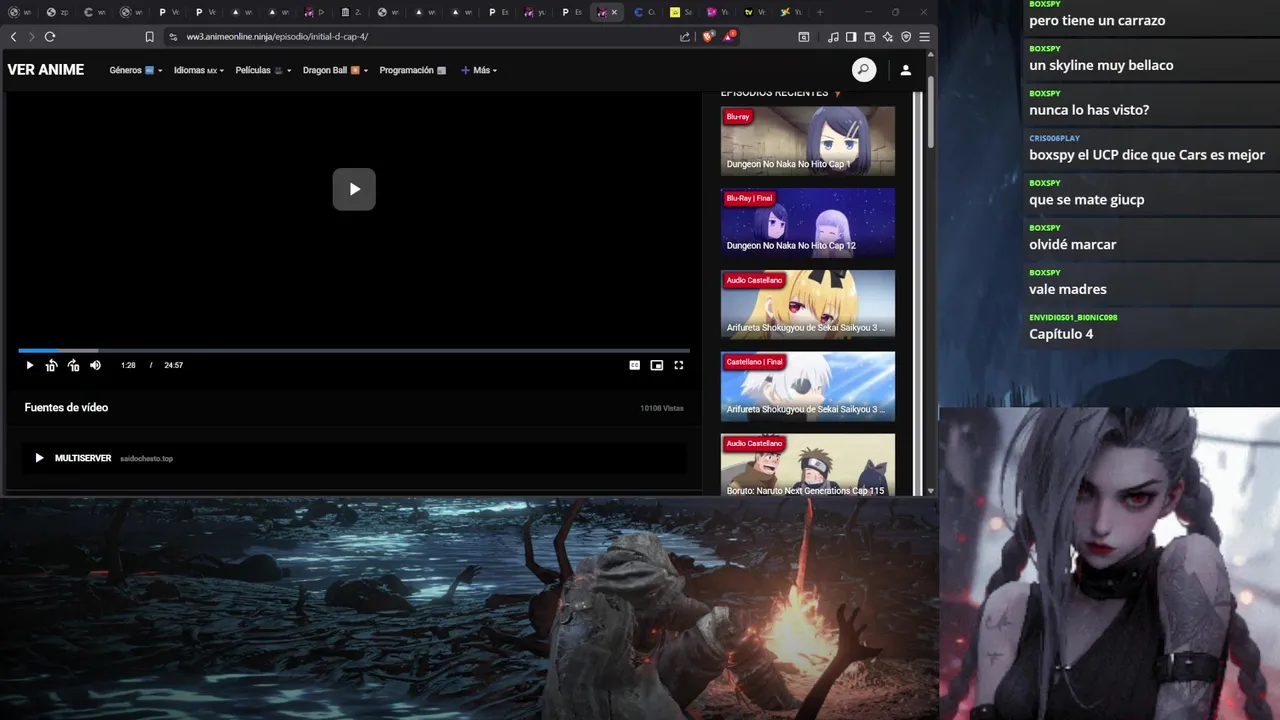Switch to the yellow-icon Se tab
The image size is (1280, 720).
pyautogui.click(x=681, y=12)
